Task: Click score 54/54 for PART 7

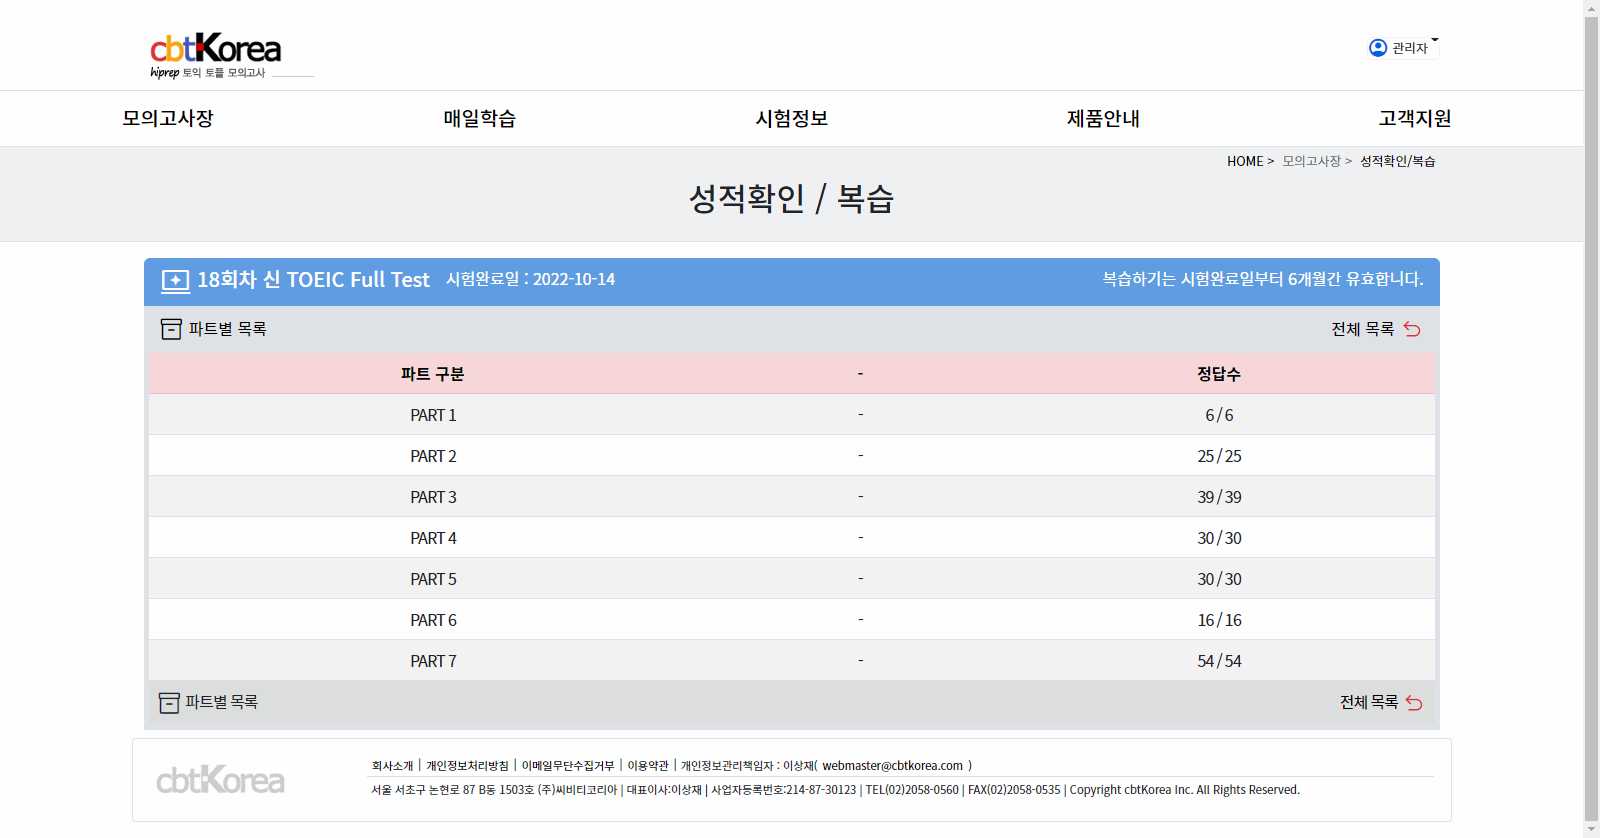Action: coord(1219,661)
